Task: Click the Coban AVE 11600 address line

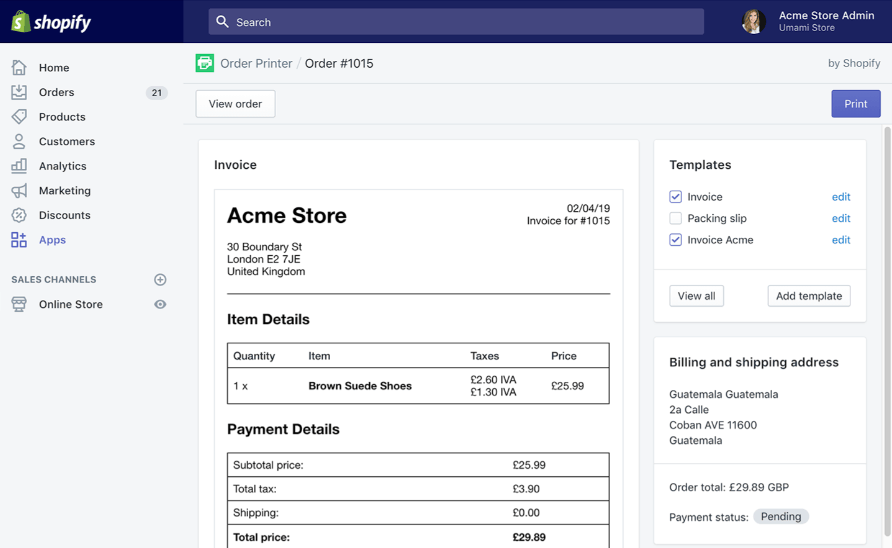Action: tap(713, 425)
